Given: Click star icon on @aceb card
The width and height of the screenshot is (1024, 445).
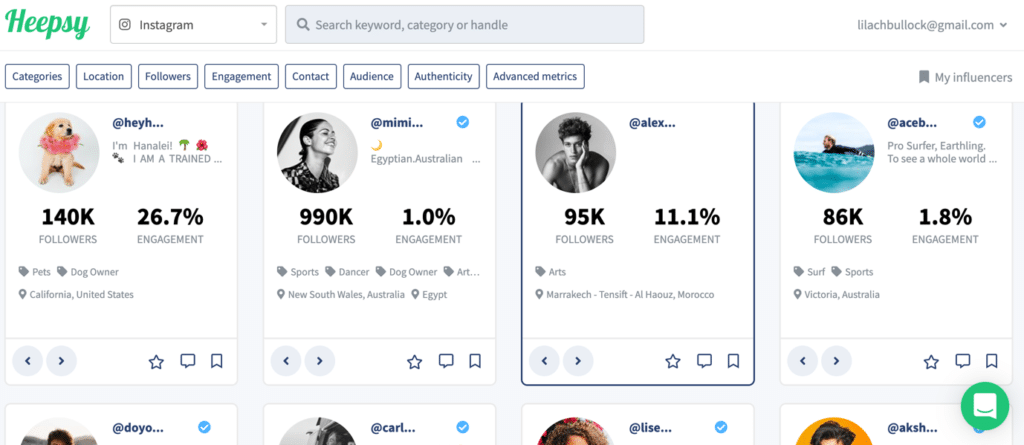Looking at the screenshot, I should click(x=931, y=361).
